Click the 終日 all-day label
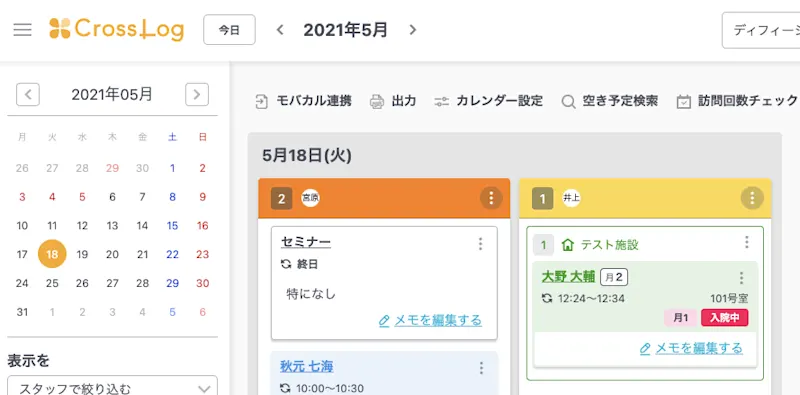This screenshot has height=395, width=800. 308,264
